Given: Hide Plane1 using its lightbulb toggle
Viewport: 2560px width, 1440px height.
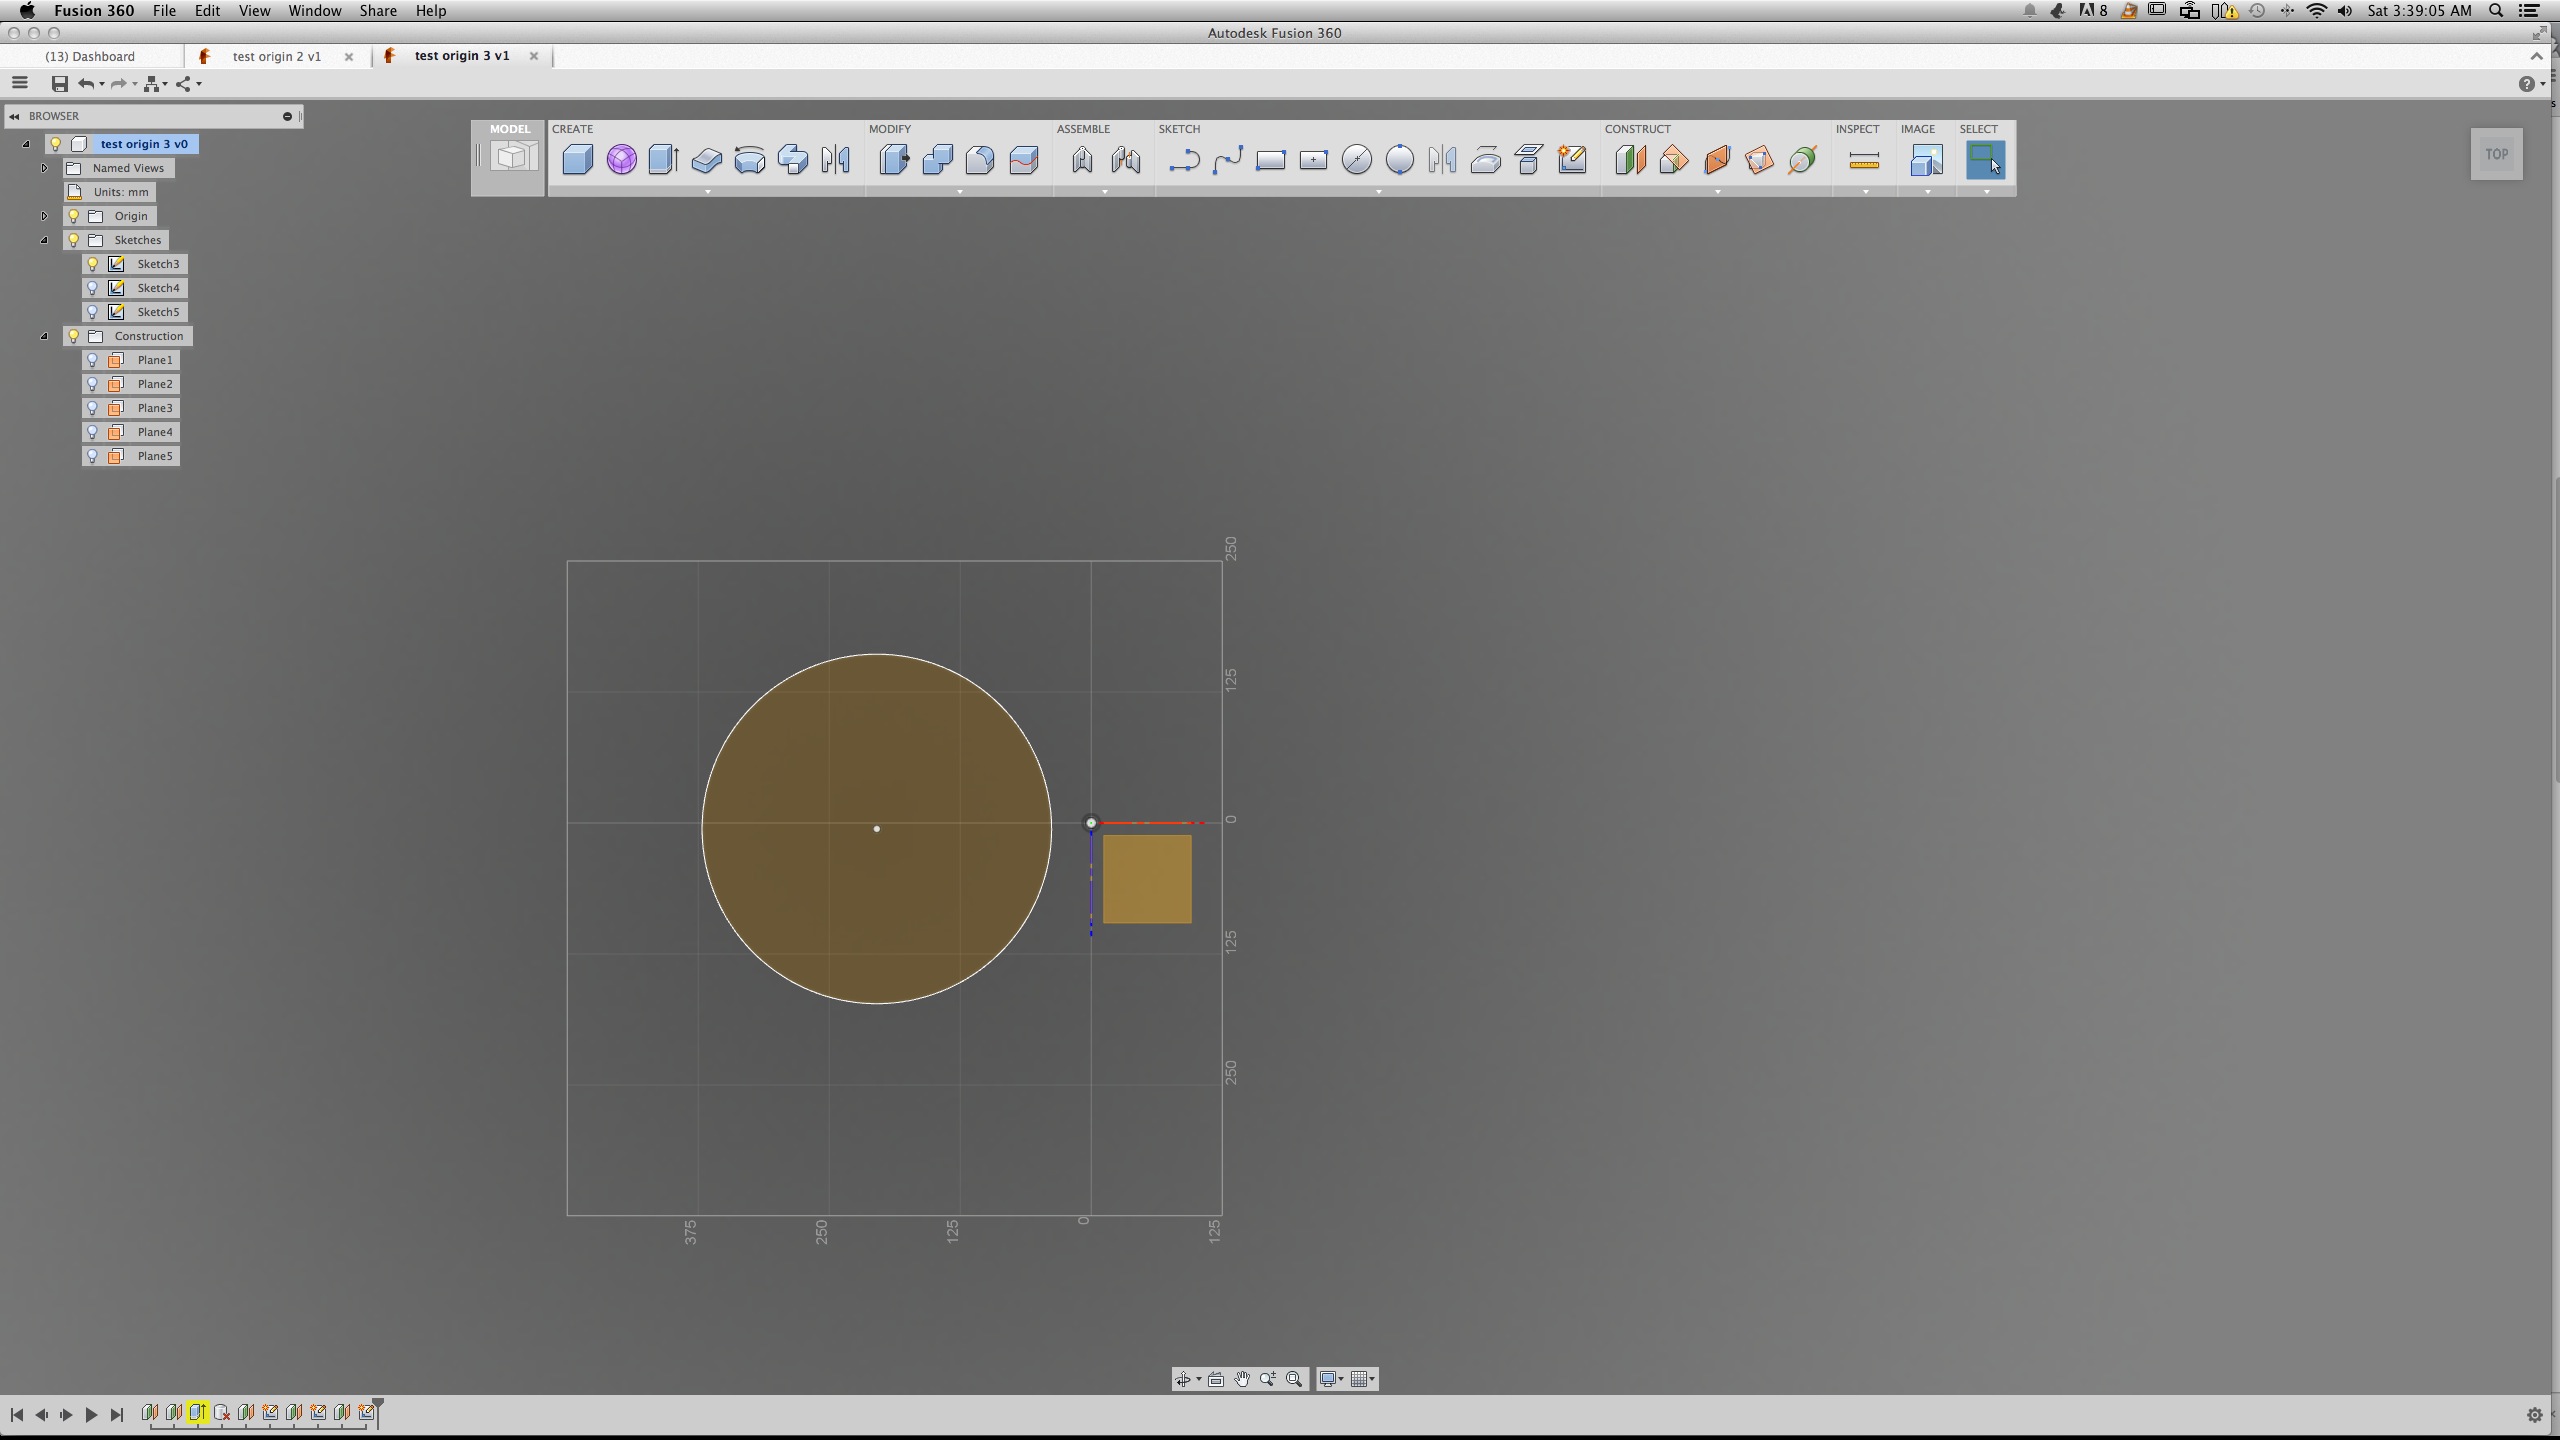Looking at the screenshot, I should pyautogui.click(x=94, y=359).
